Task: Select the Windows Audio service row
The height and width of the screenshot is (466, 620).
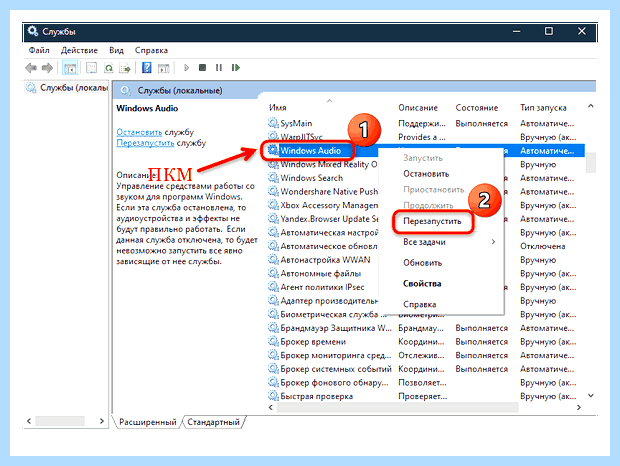Action: (310, 151)
